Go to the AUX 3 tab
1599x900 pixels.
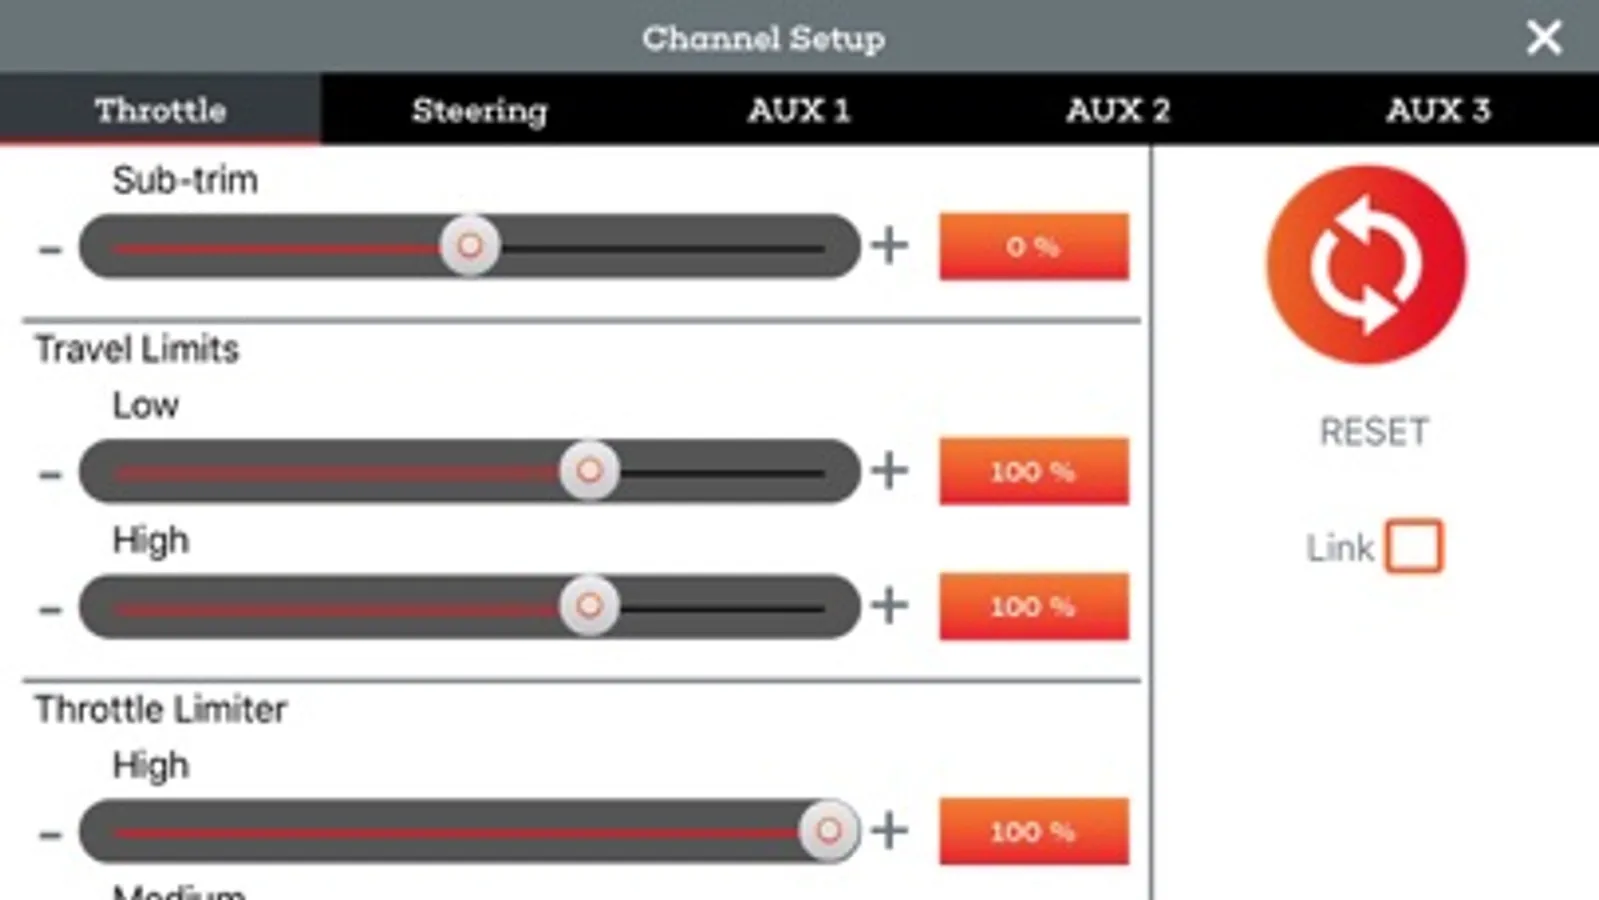(1438, 109)
